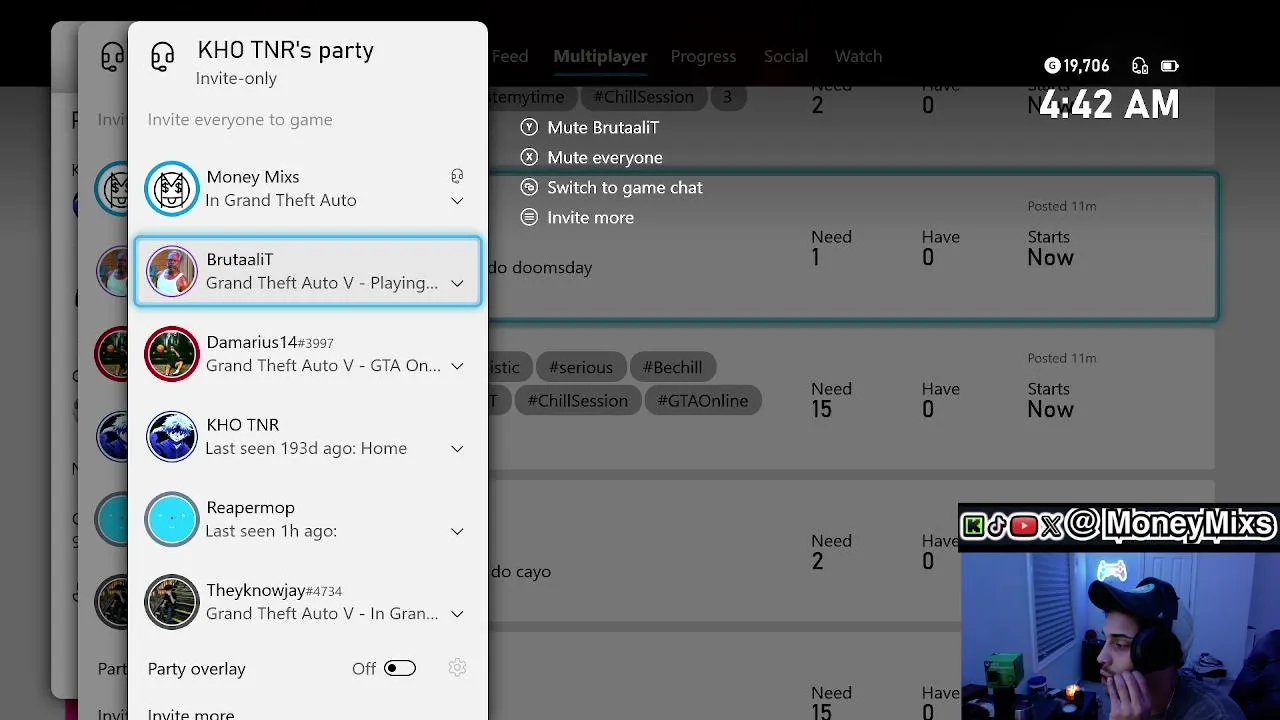
Task: Click the X social icon in overlay banner
Action: click(x=1050, y=526)
